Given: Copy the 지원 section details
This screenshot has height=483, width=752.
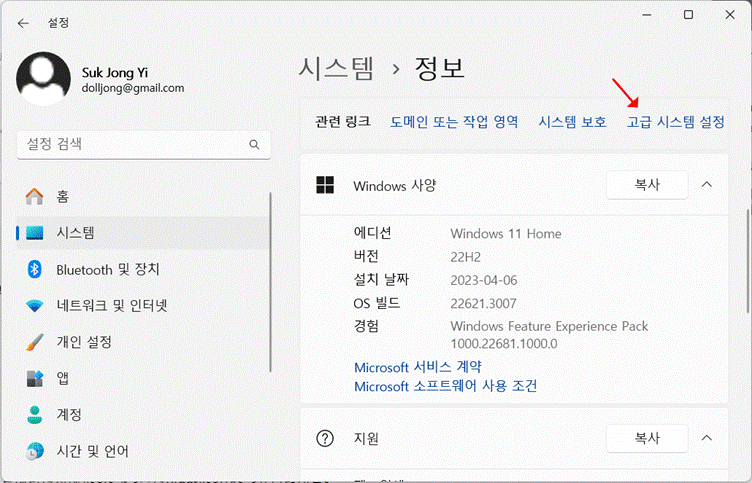Looking at the screenshot, I should point(647,438).
